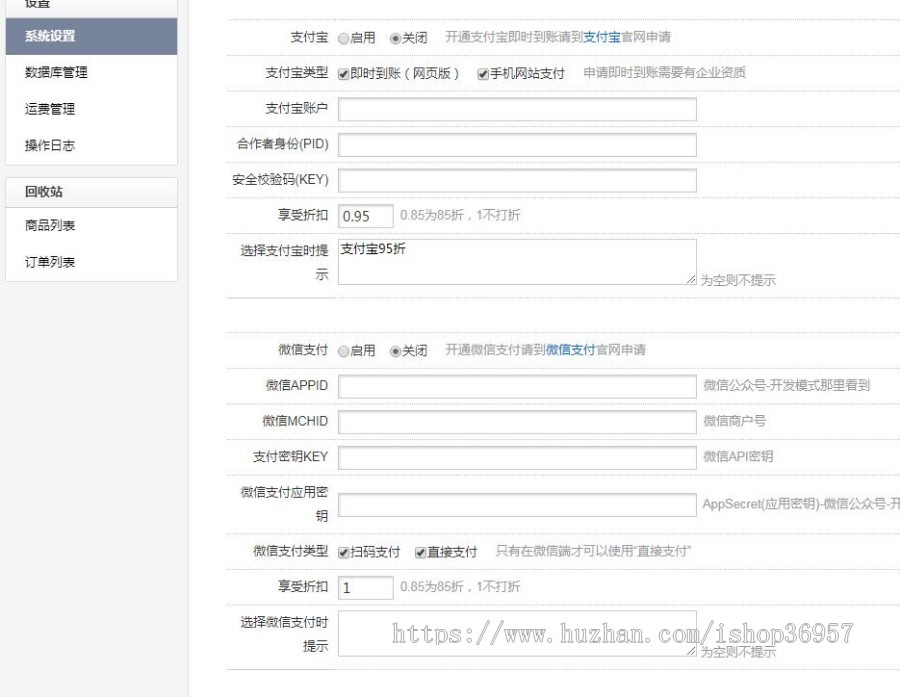Focus the 合作者身份(PID) input field

point(517,145)
